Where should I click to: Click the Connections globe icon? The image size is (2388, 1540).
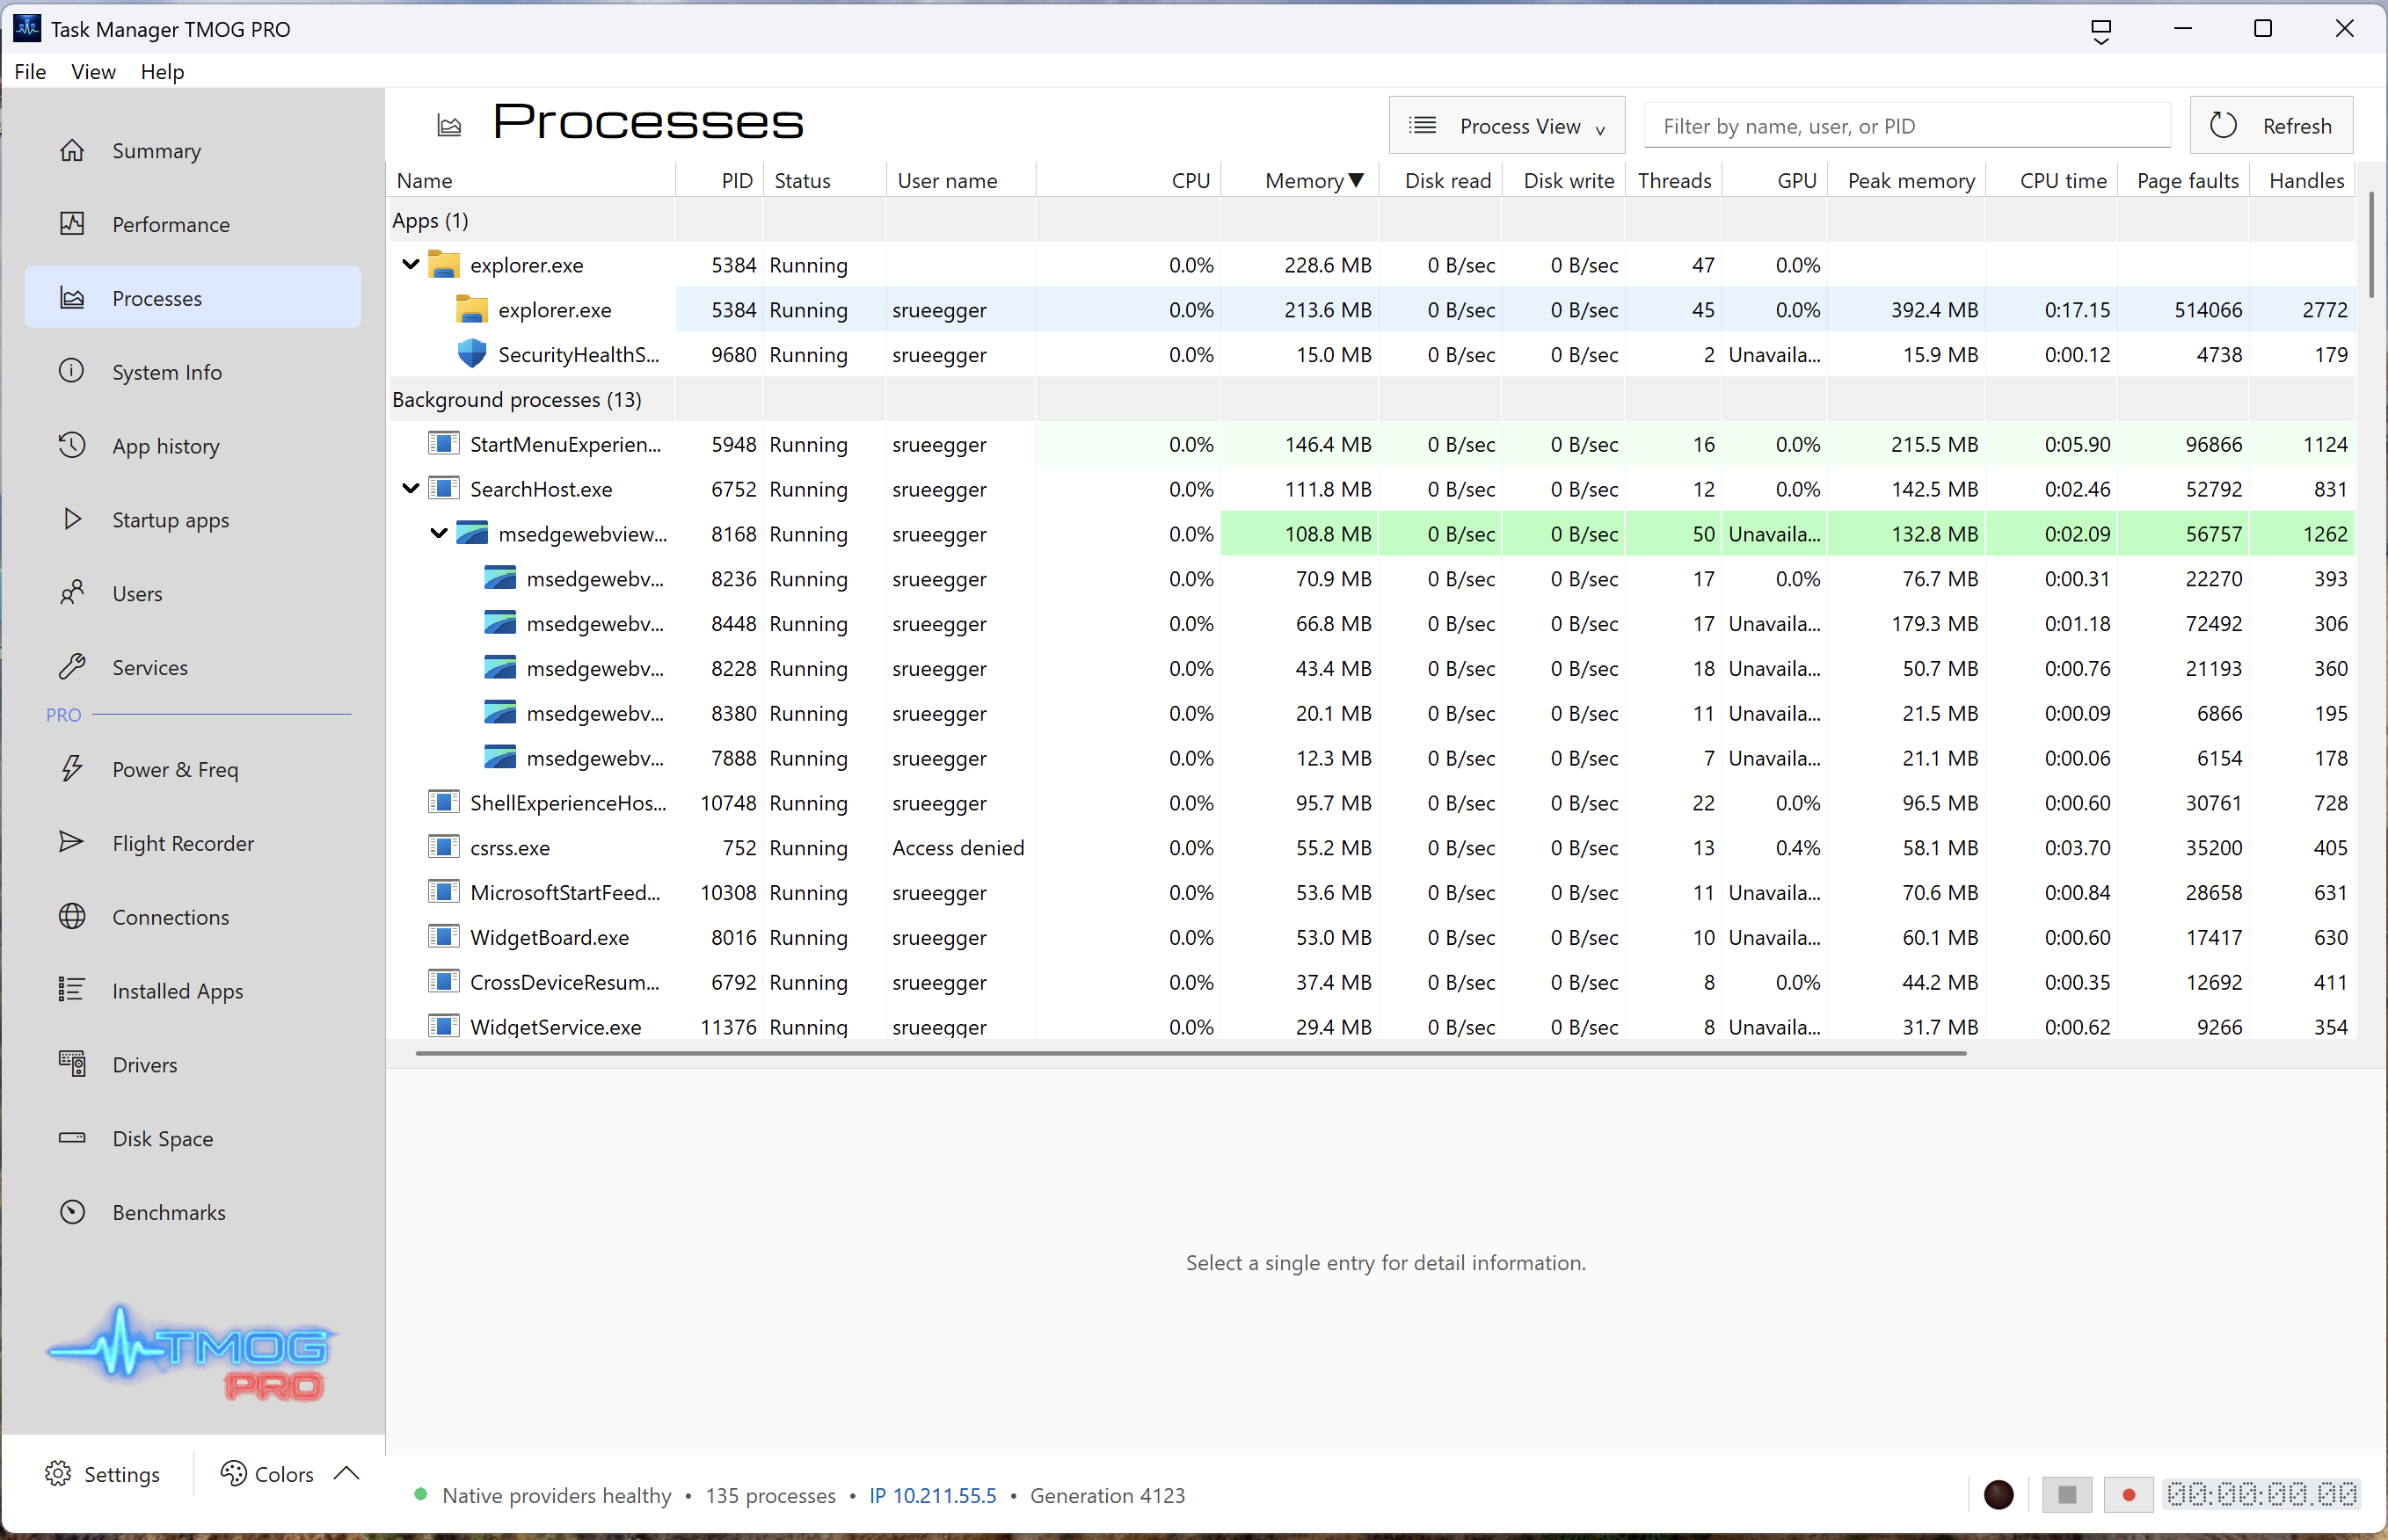click(72, 917)
